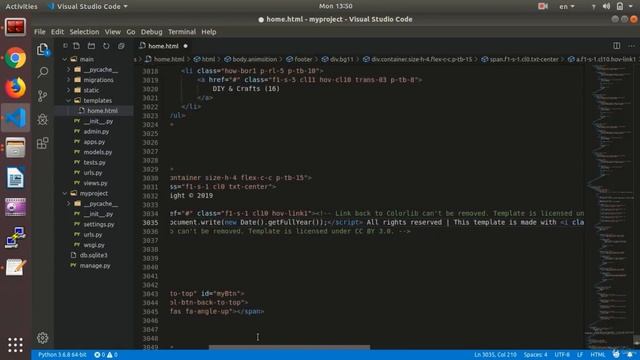640x360 pixels.
Task: Open the Search view in activity bar
Action: click(x=42, y=73)
